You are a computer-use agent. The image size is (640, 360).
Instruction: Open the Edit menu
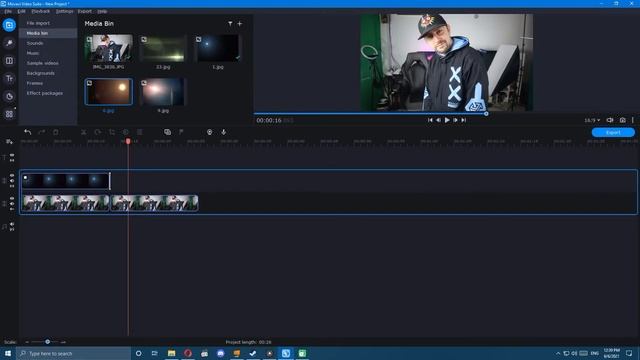(22, 11)
